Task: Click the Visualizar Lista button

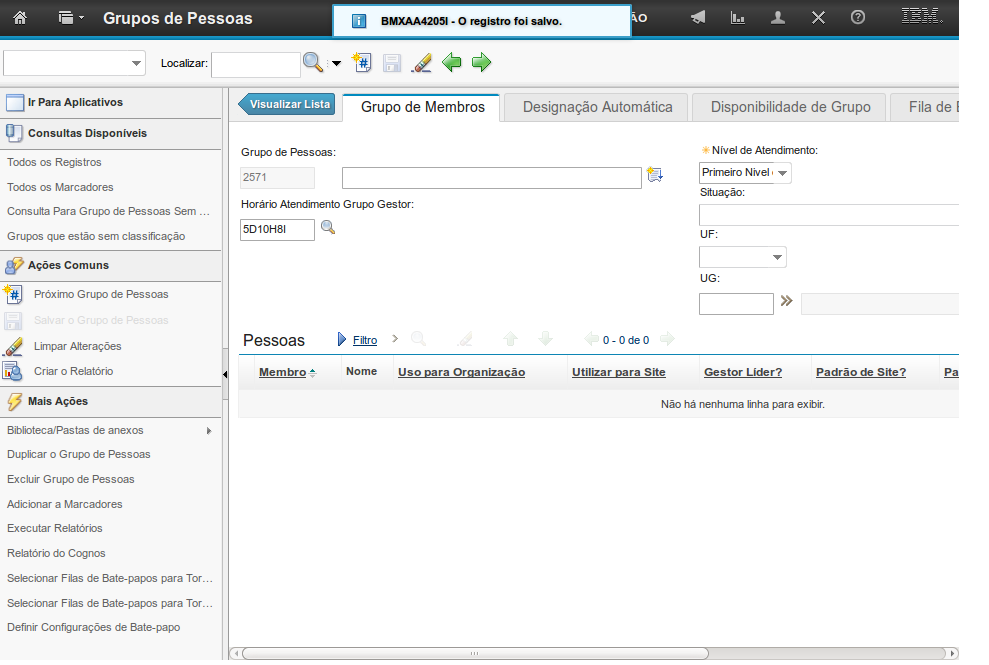Action: pos(288,104)
